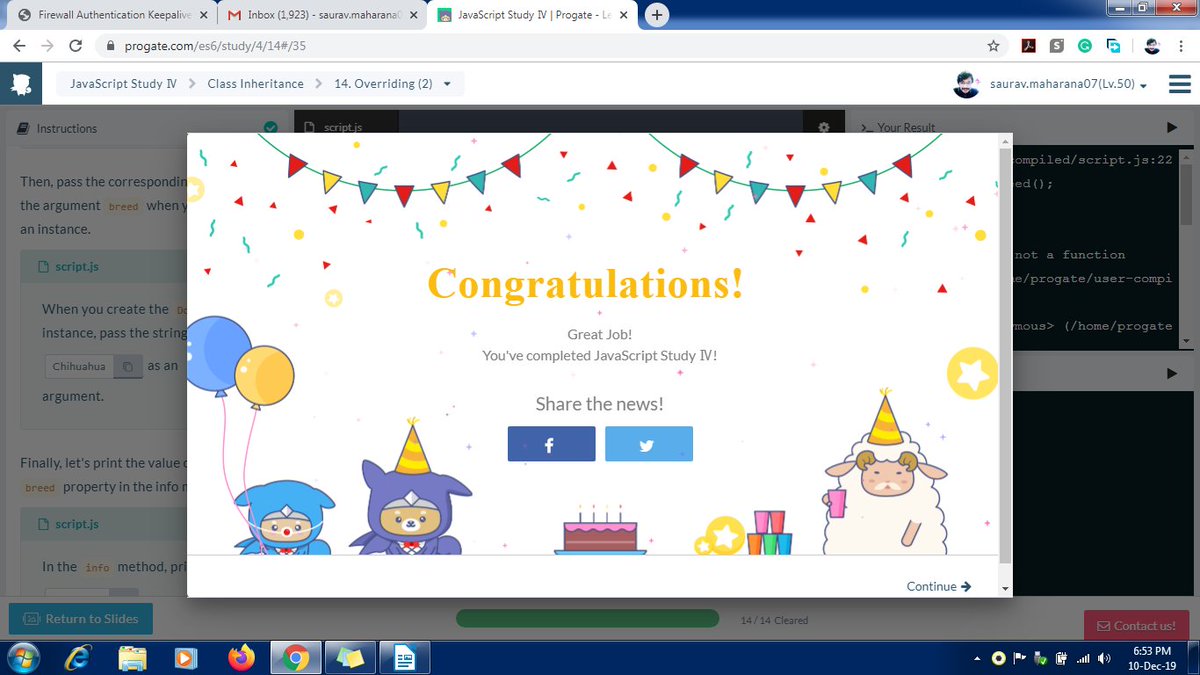This screenshot has width=1200, height=675.
Task: Open the Chrome three-dot menu
Action: click(1181, 45)
